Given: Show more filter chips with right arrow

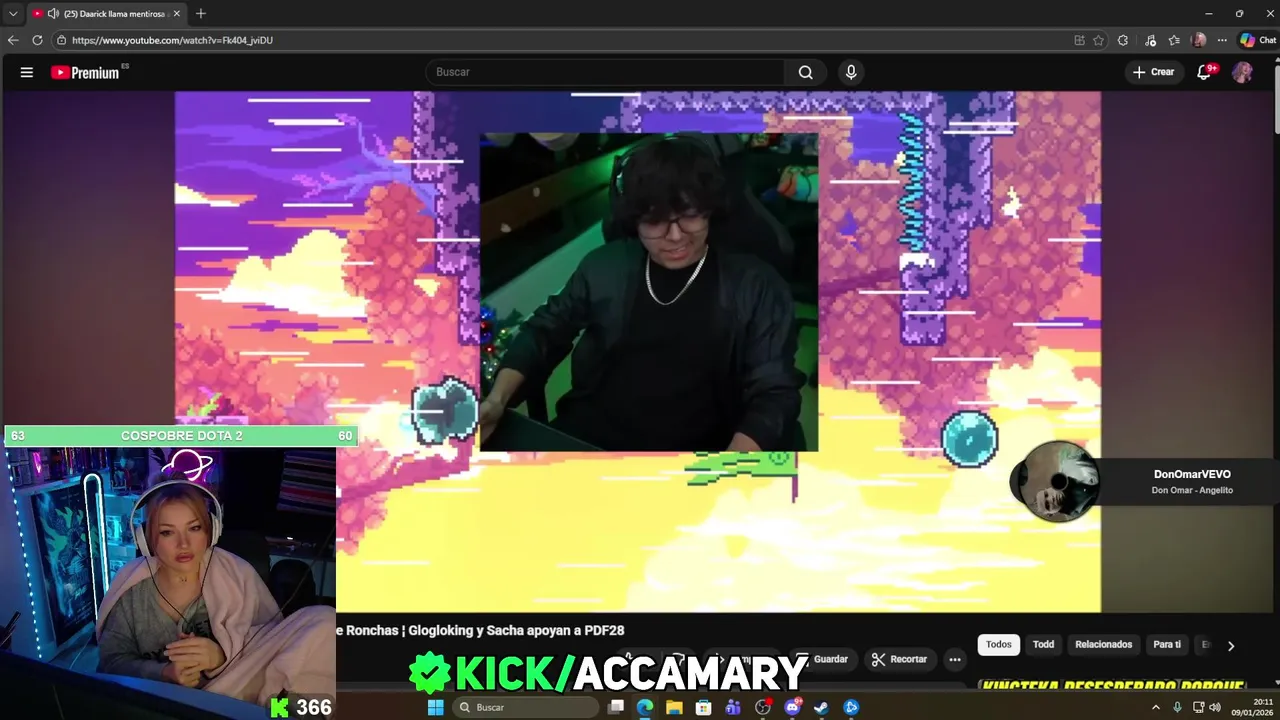Looking at the screenshot, I should coord(1231,646).
